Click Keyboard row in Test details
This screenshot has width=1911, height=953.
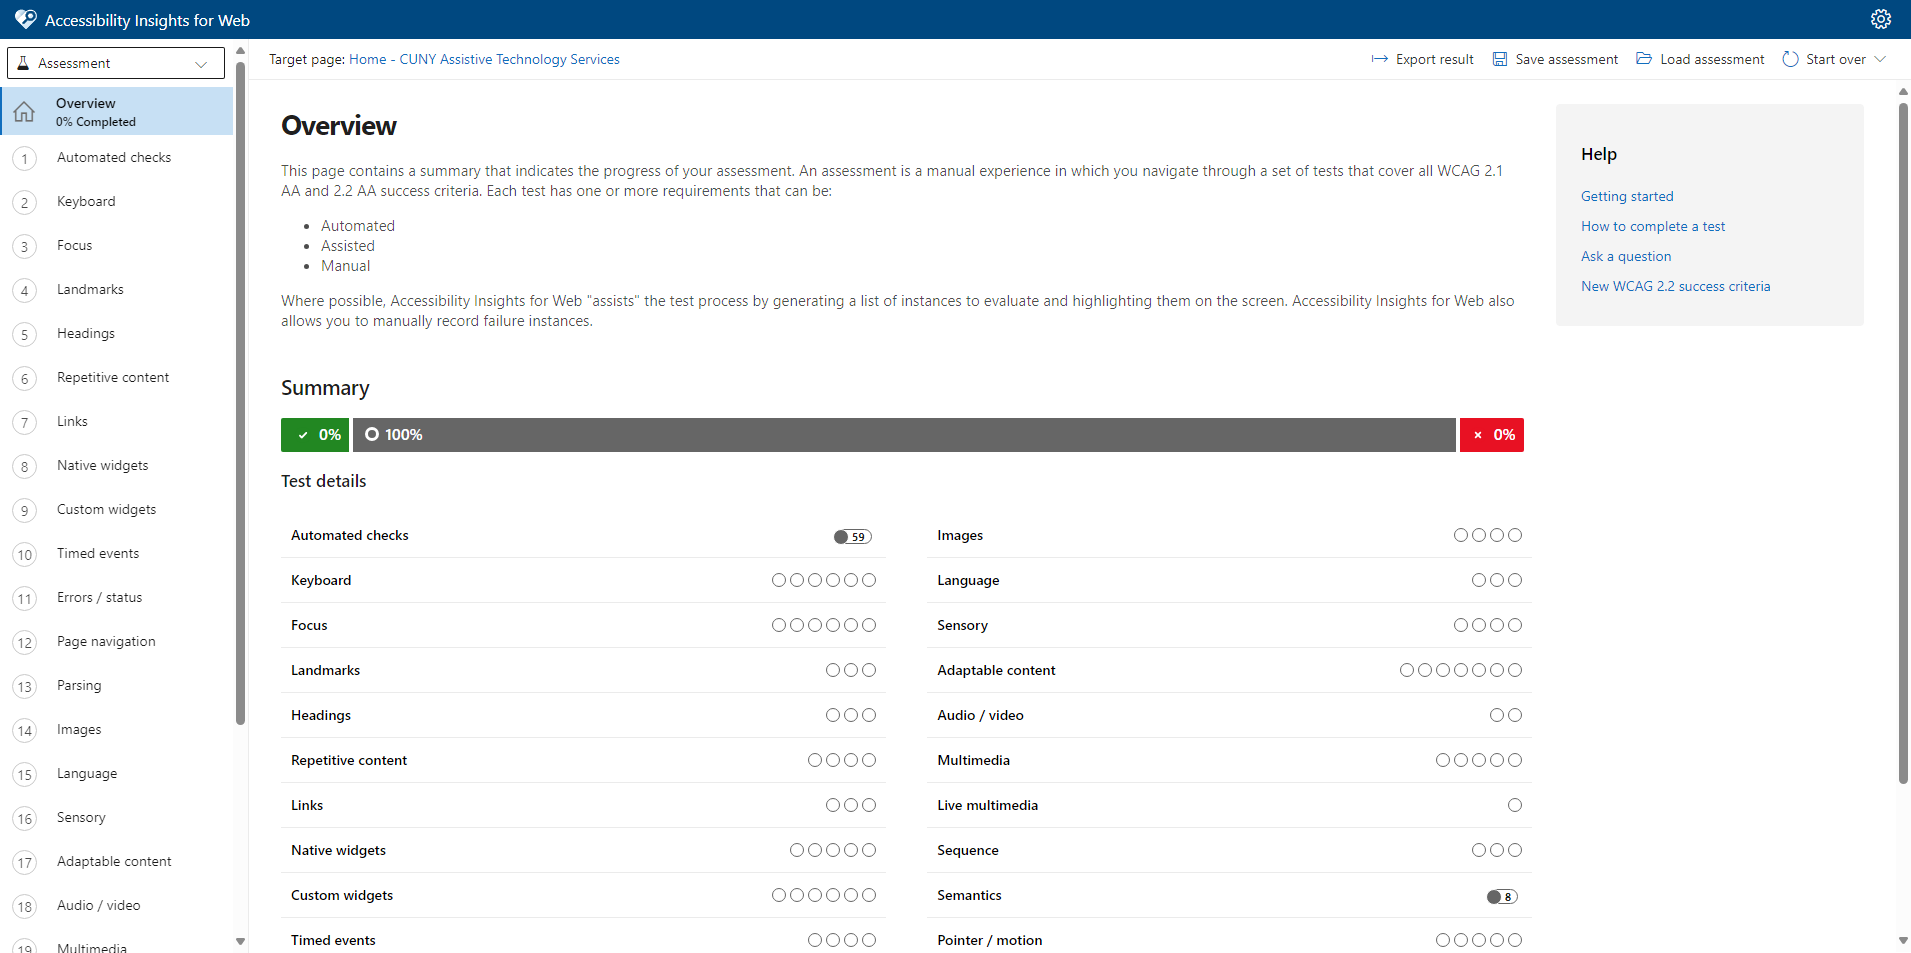pos(583,580)
